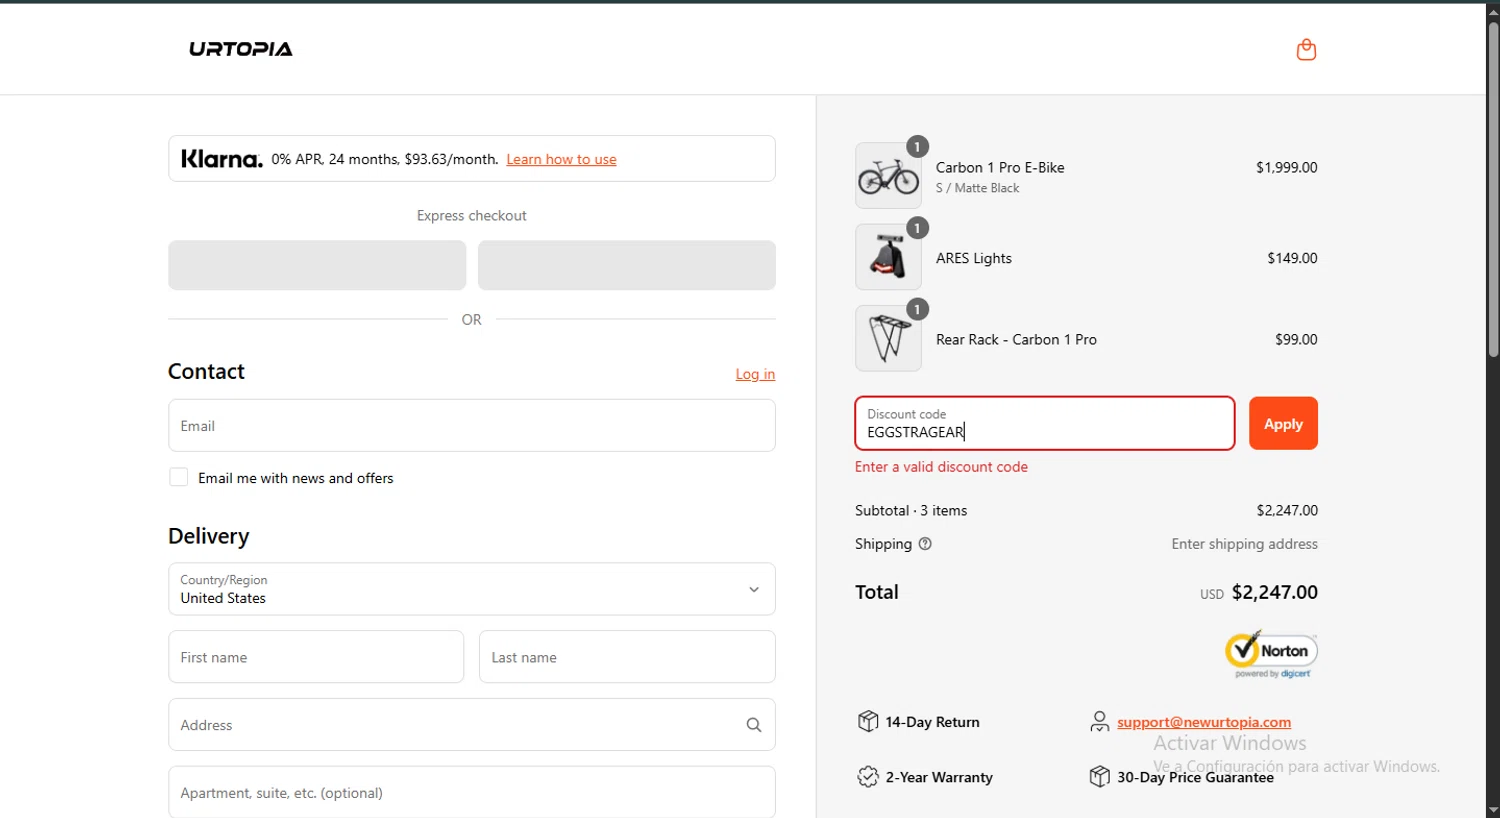Check Email me with news and offers

(x=179, y=477)
